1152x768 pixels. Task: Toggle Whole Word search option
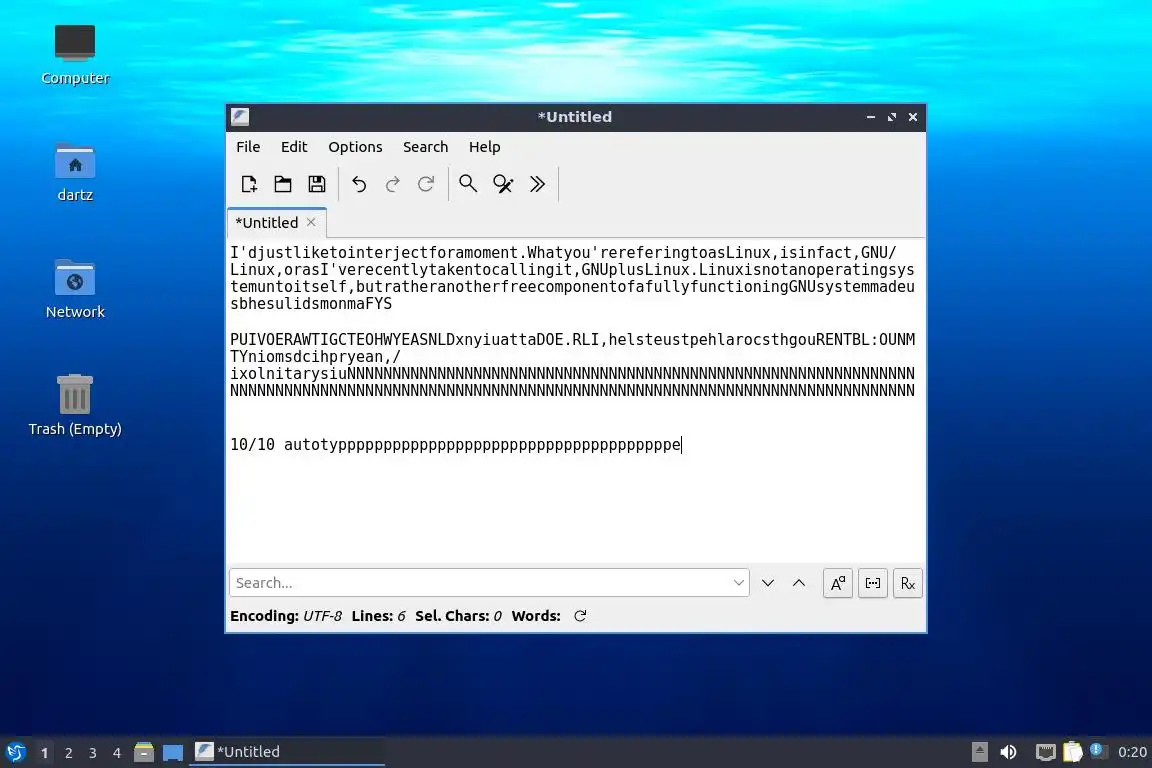(873, 584)
